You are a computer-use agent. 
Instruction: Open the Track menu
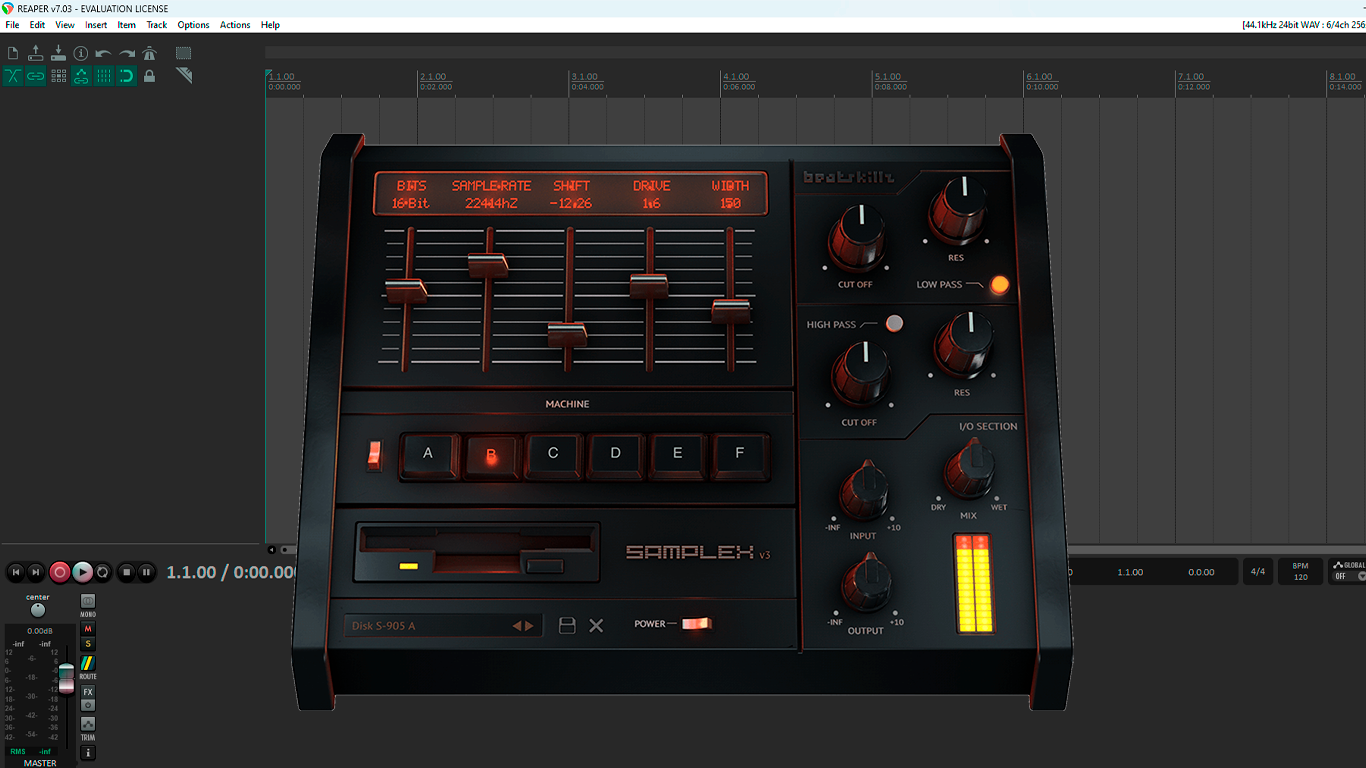(157, 25)
